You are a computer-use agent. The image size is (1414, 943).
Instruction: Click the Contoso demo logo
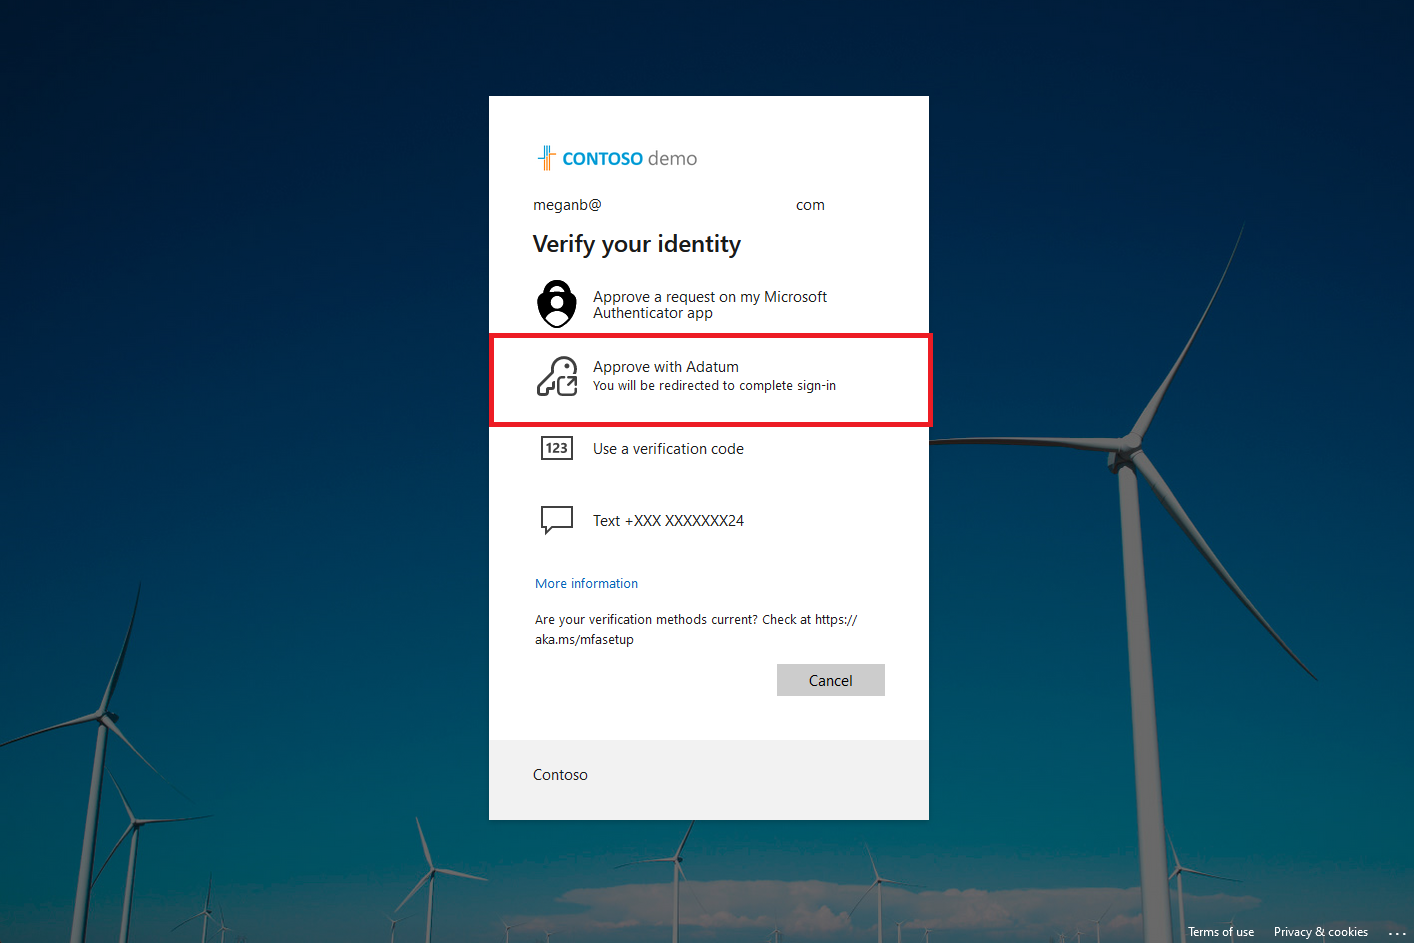(616, 157)
